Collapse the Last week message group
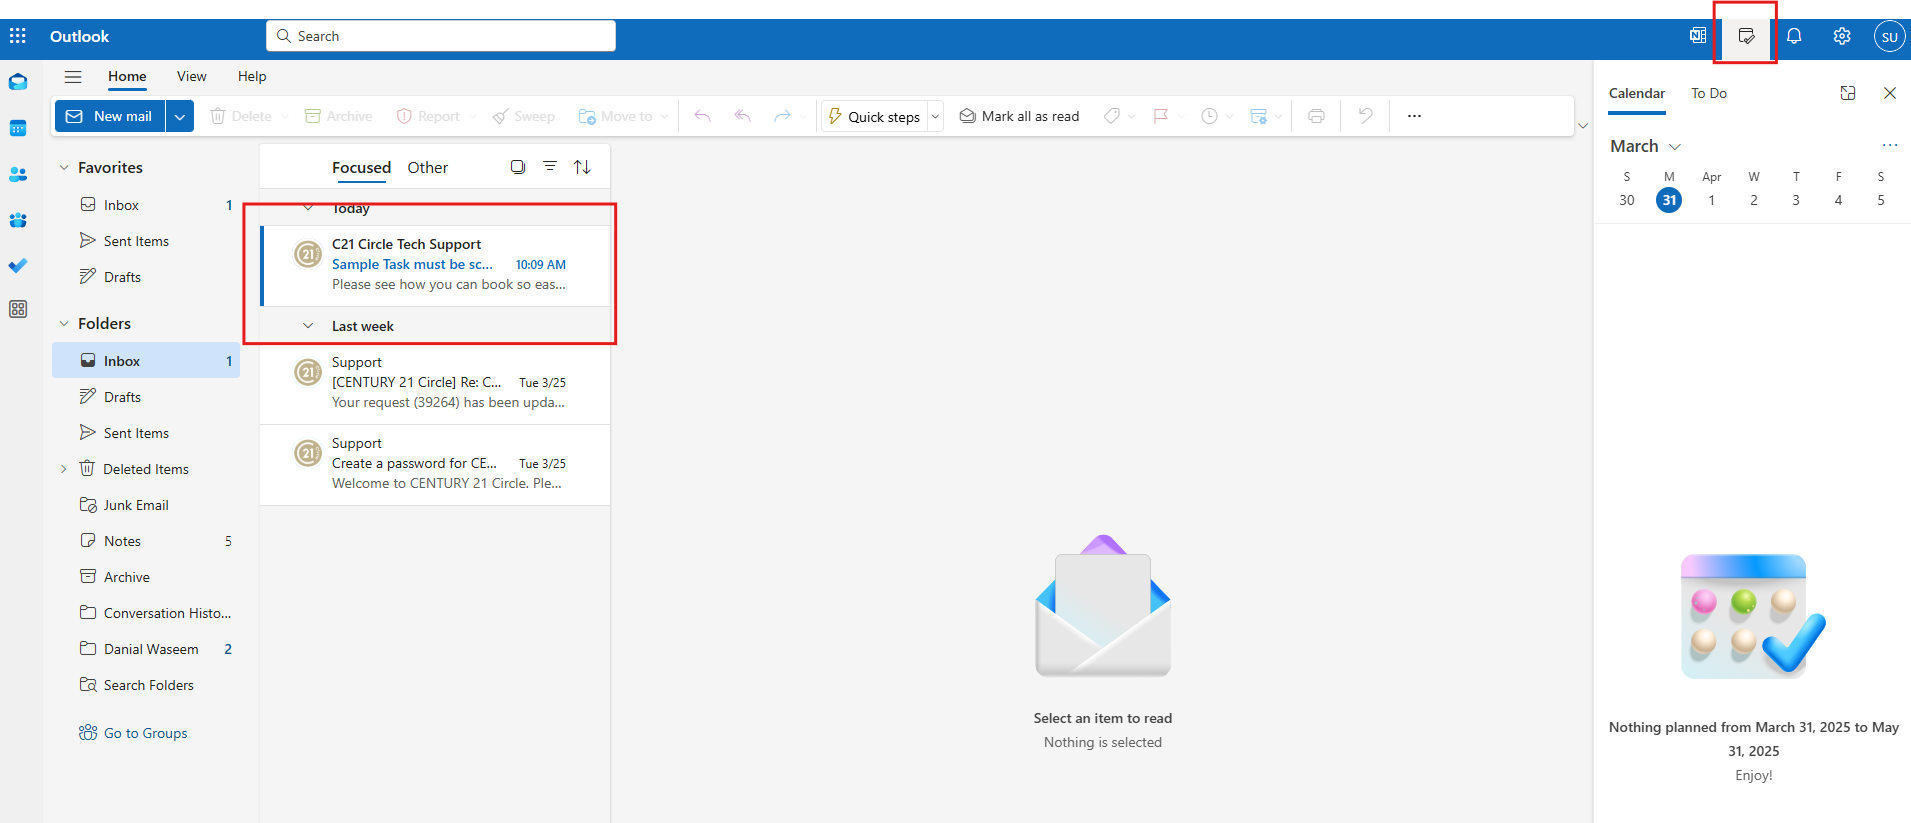 click(309, 326)
